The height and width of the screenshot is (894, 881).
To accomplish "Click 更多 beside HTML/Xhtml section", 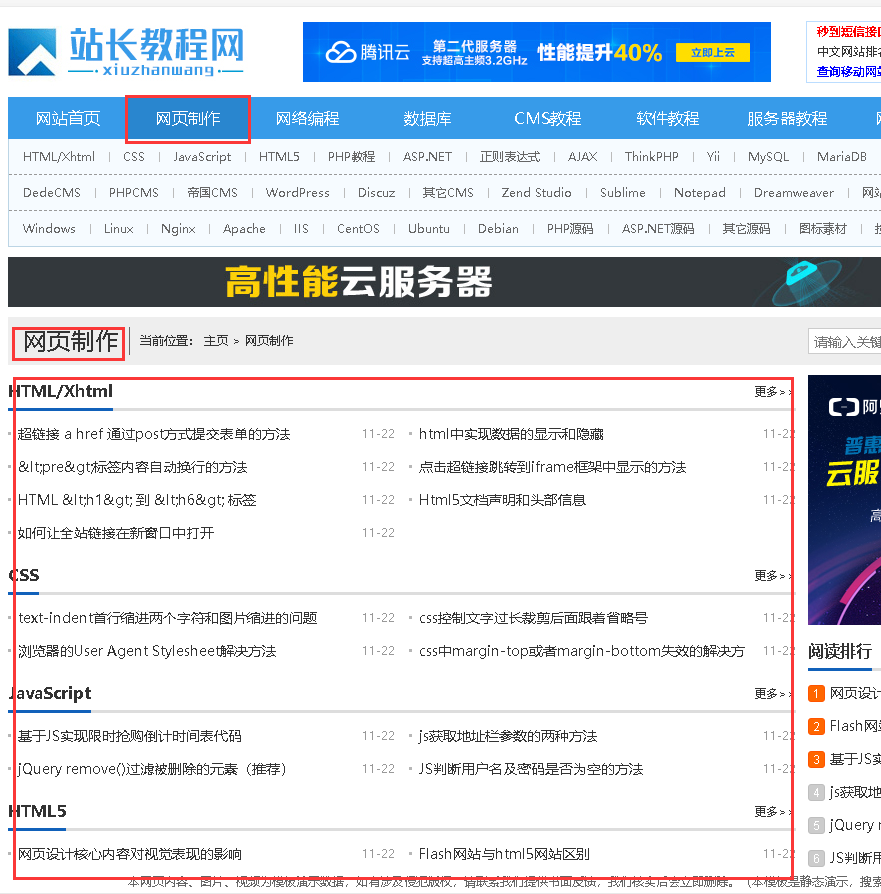I will click(772, 392).
